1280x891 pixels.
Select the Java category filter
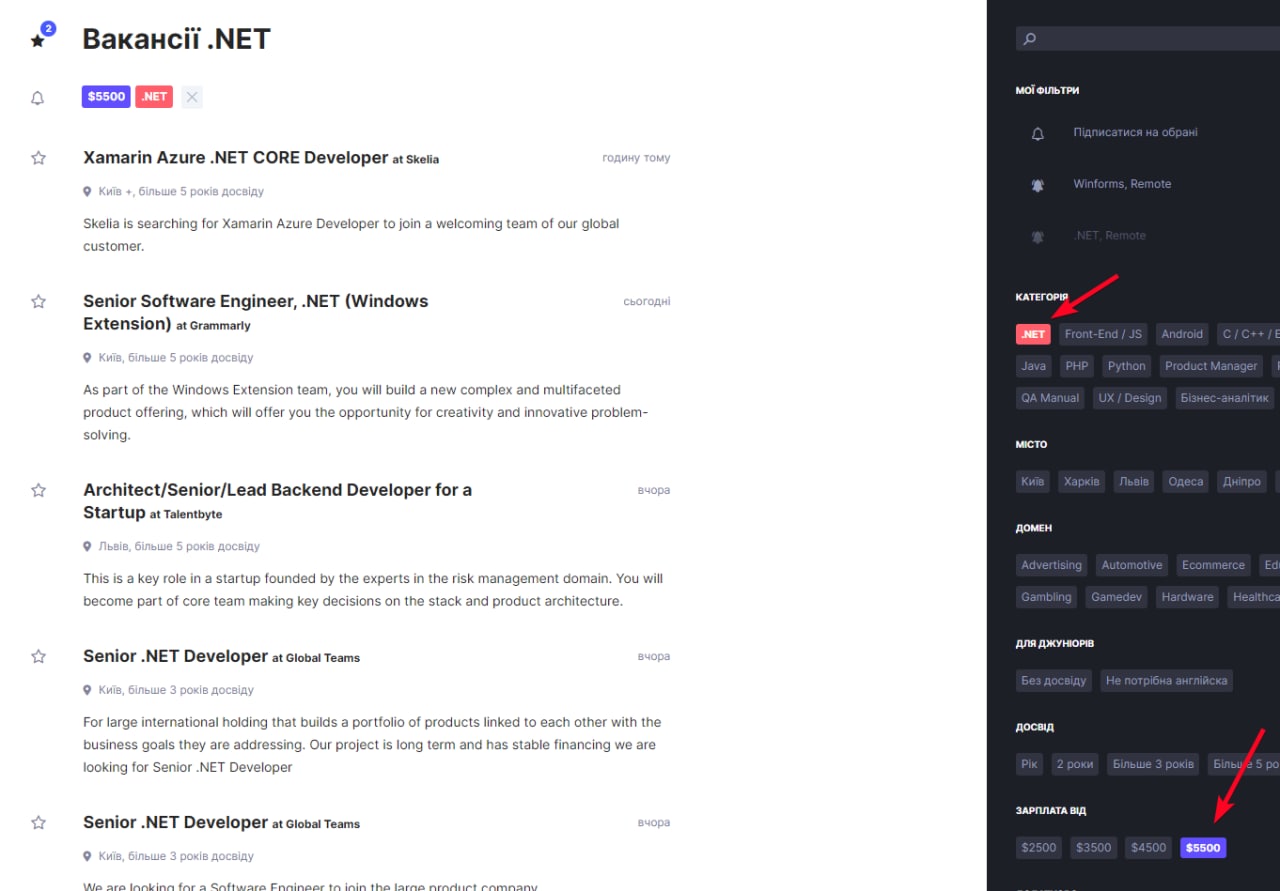click(x=1034, y=366)
